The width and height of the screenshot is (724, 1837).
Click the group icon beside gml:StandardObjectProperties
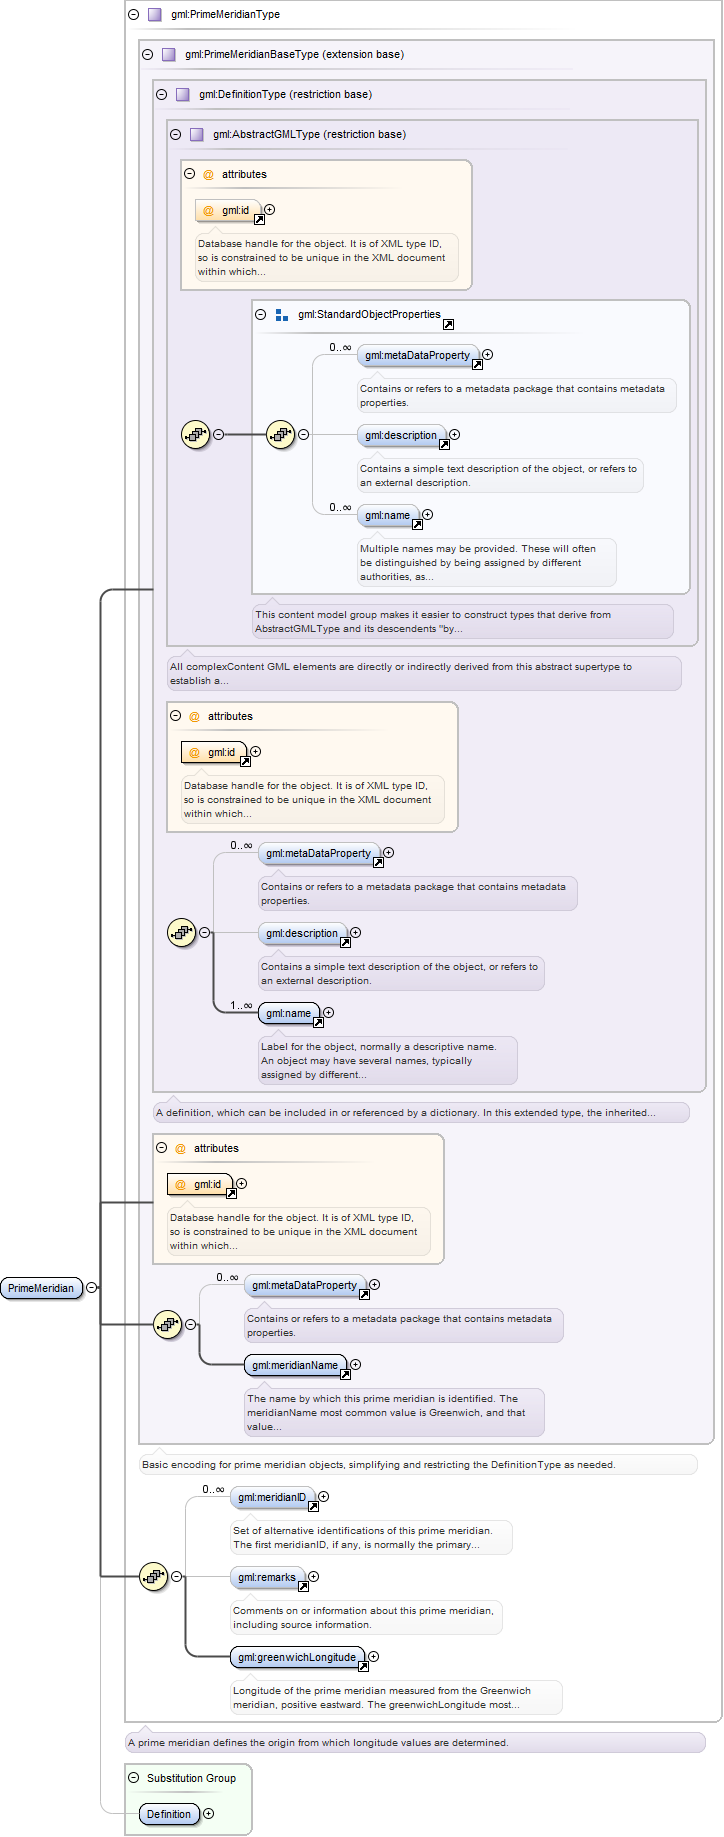[282, 315]
